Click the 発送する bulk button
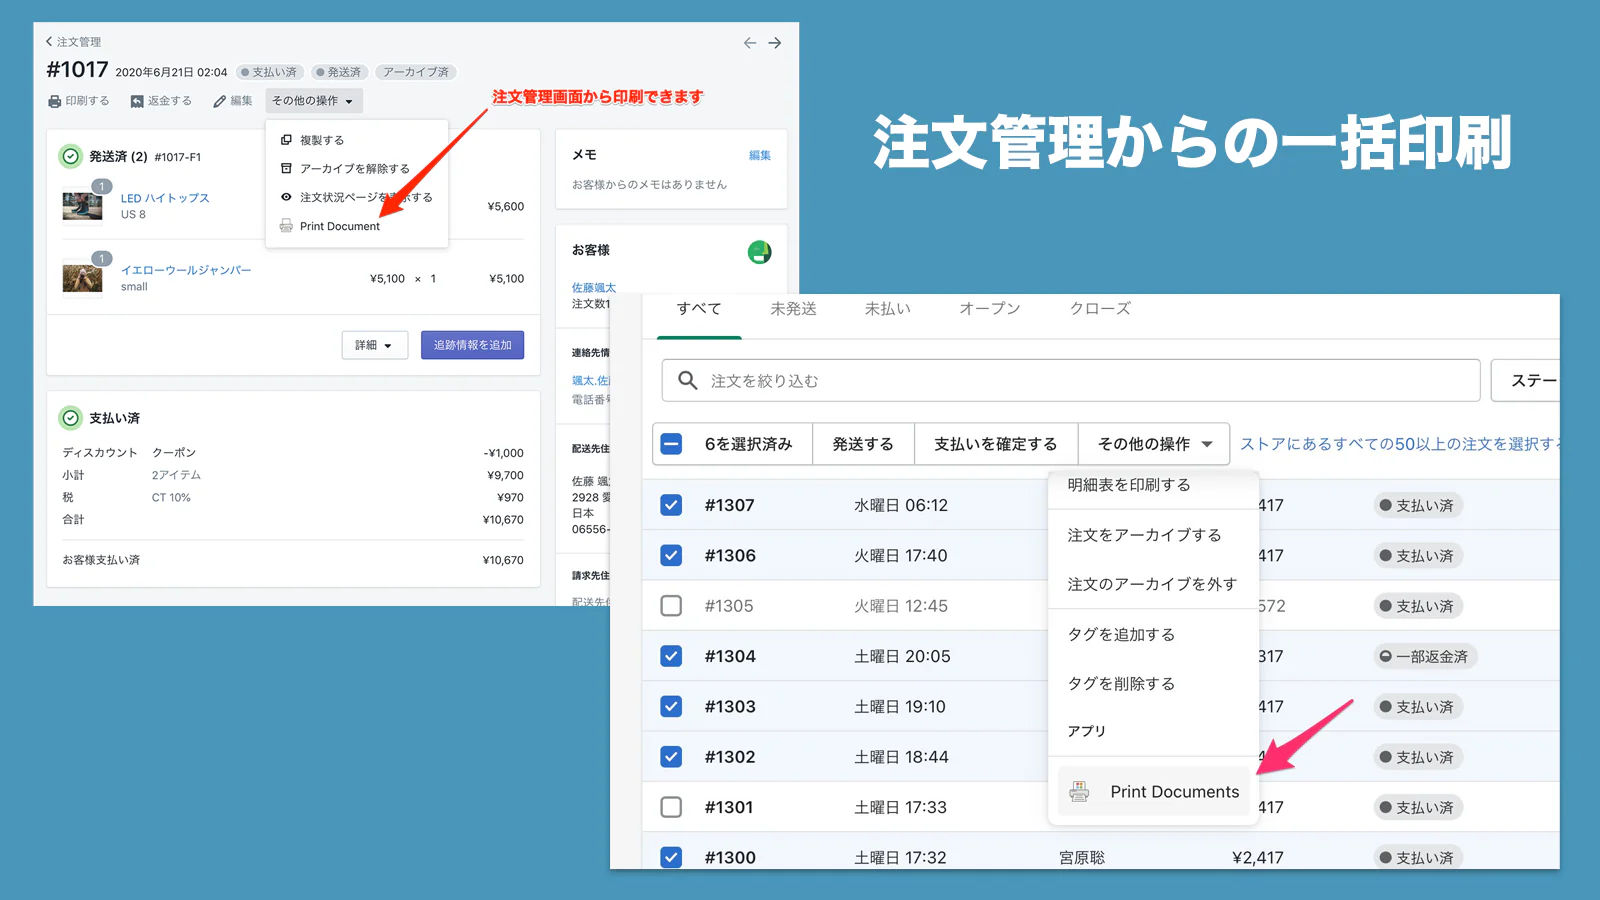The image size is (1600, 900). coord(863,444)
